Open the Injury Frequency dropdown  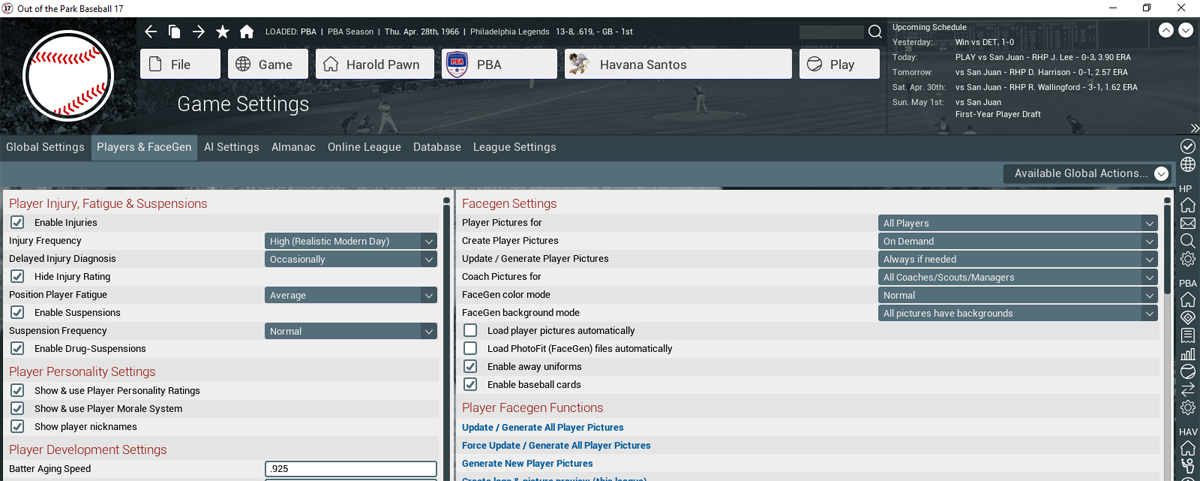(x=351, y=241)
